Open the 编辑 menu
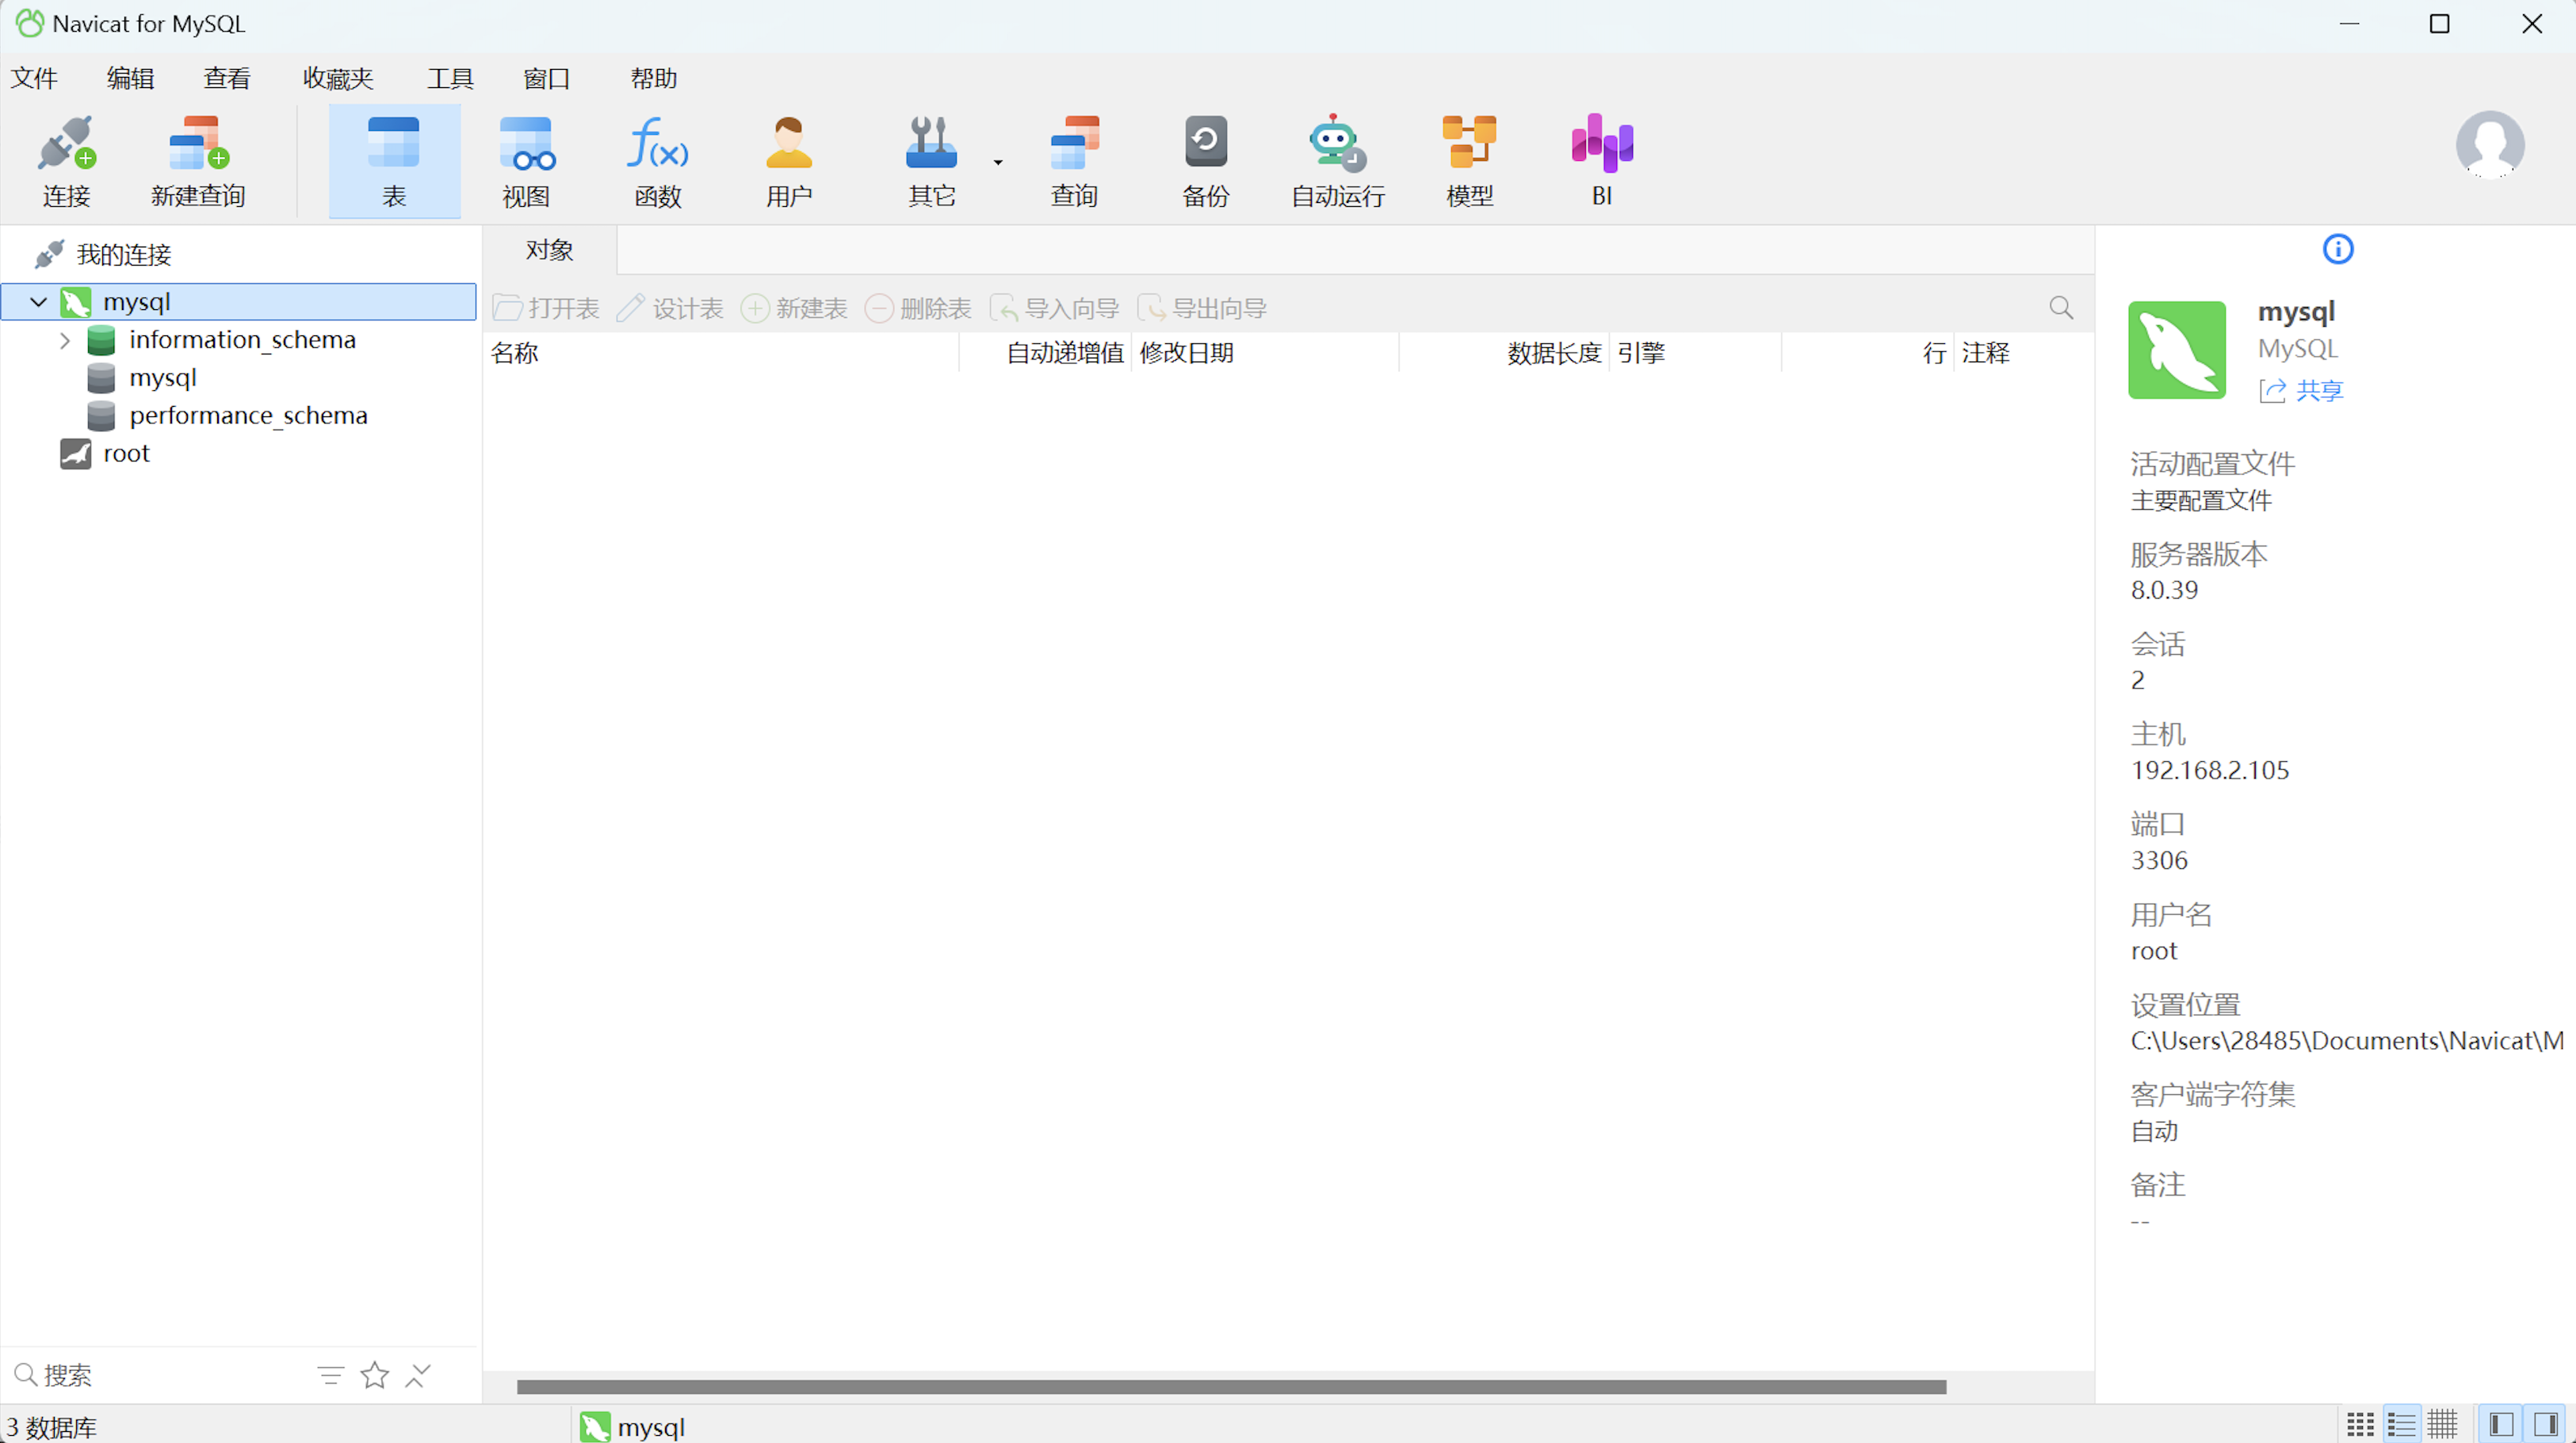 tap(130, 78)
